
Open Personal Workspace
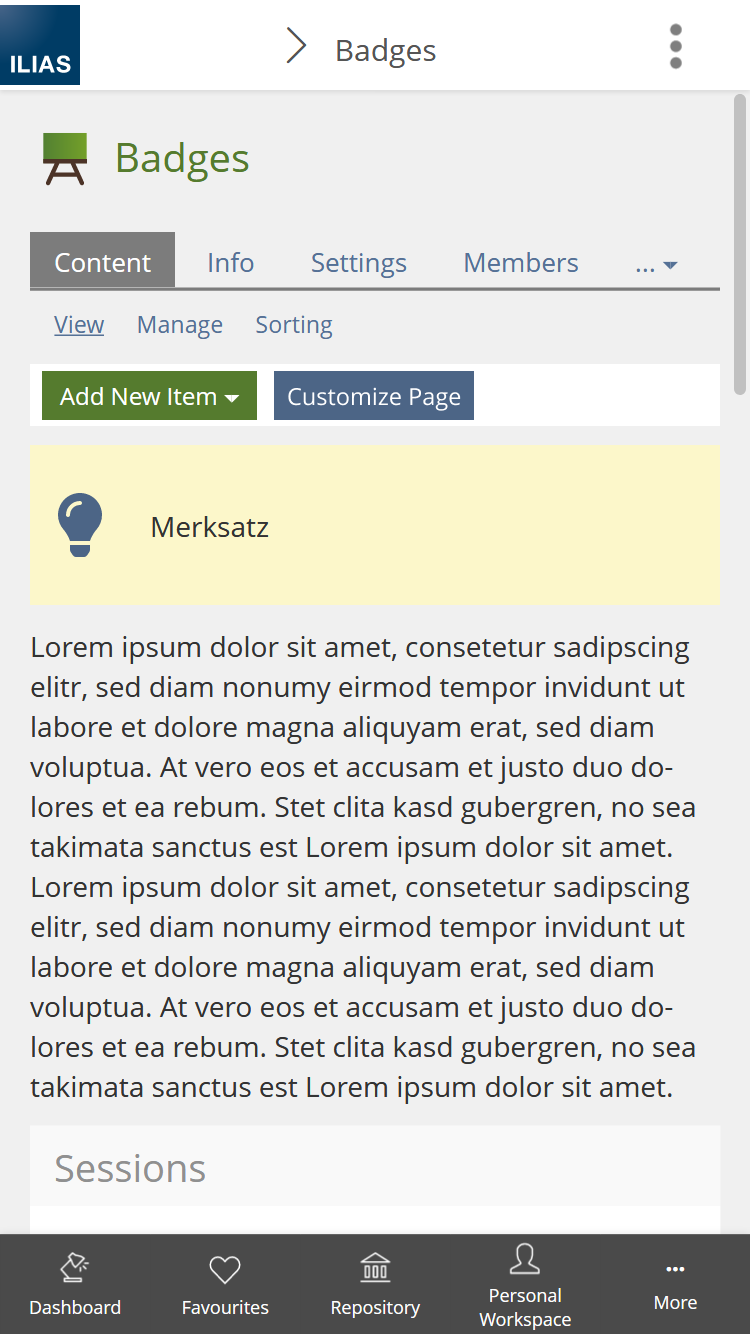[525, 1284]
